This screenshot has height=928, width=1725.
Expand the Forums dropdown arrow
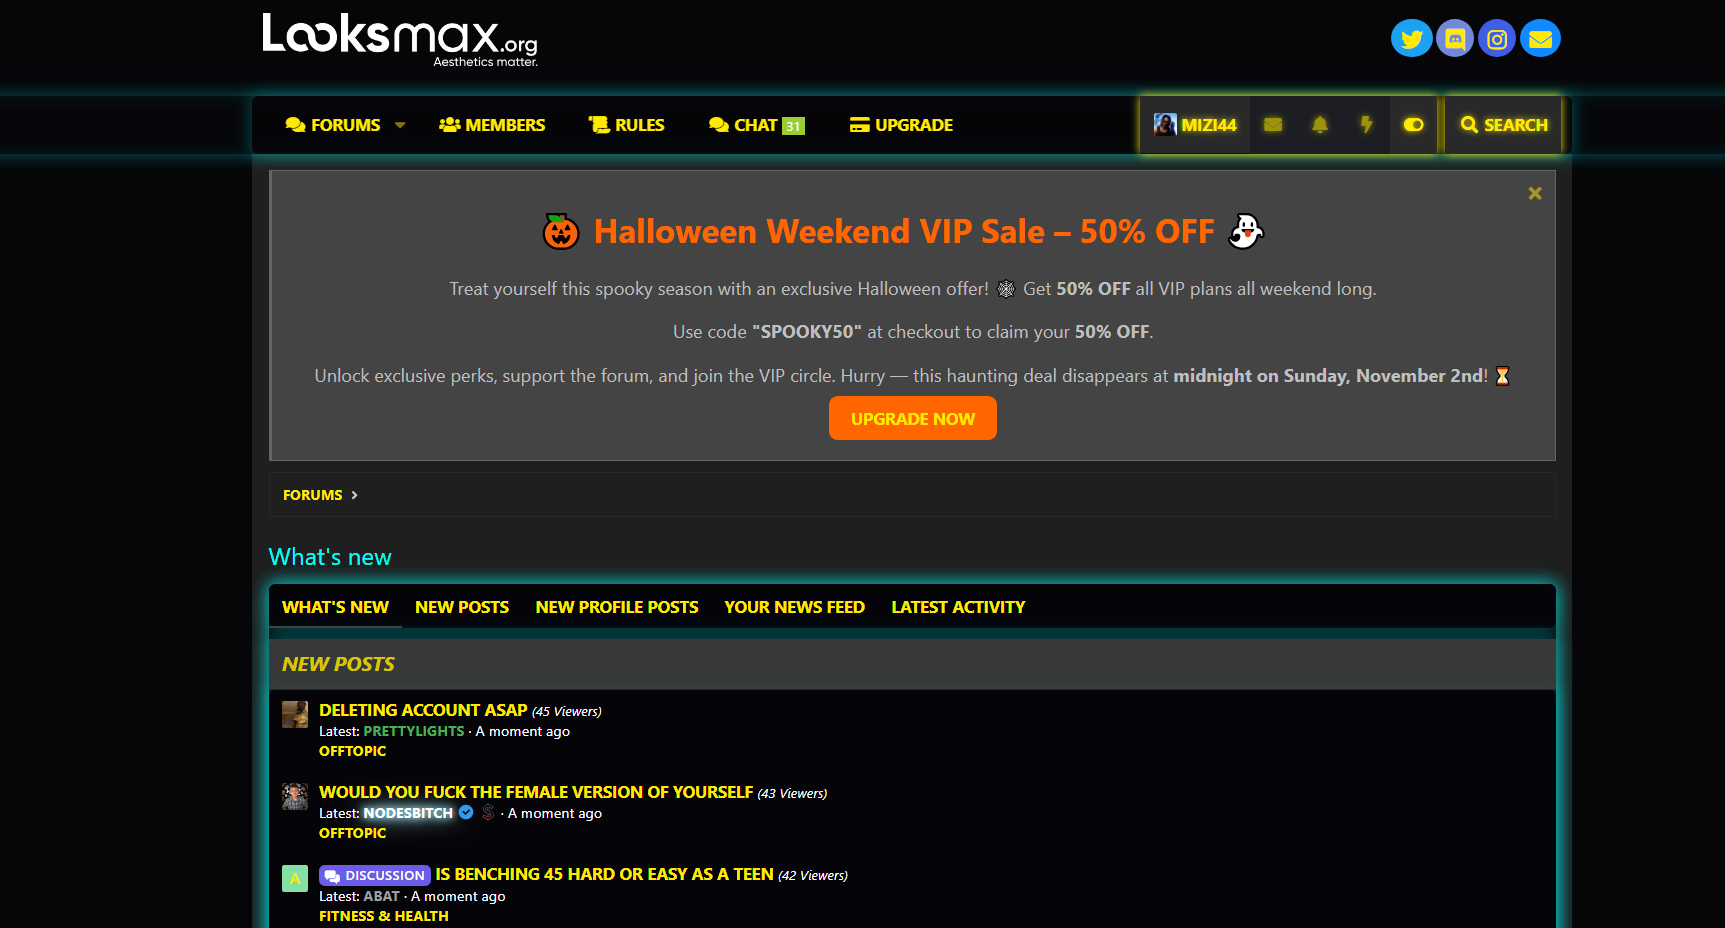tap(400, 125)
